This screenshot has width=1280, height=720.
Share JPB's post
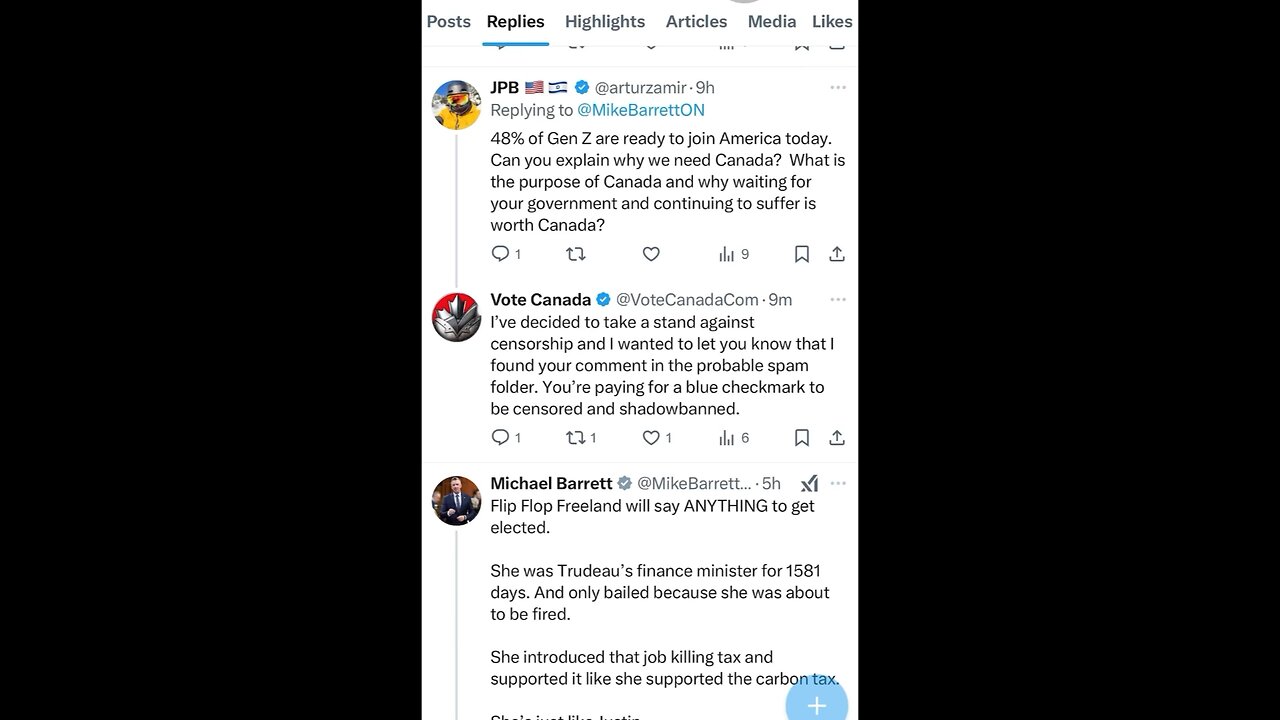point(837,254)
